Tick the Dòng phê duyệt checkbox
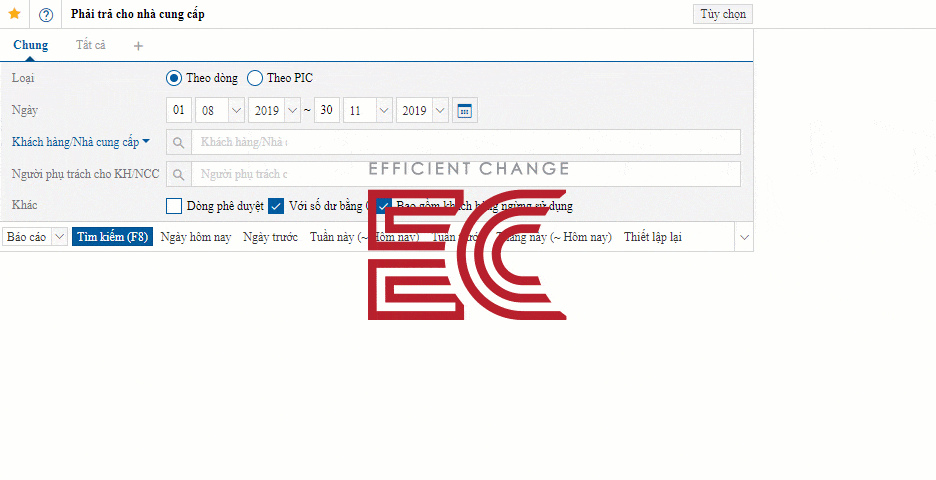936x480 pixels. (x=174, y=206)
